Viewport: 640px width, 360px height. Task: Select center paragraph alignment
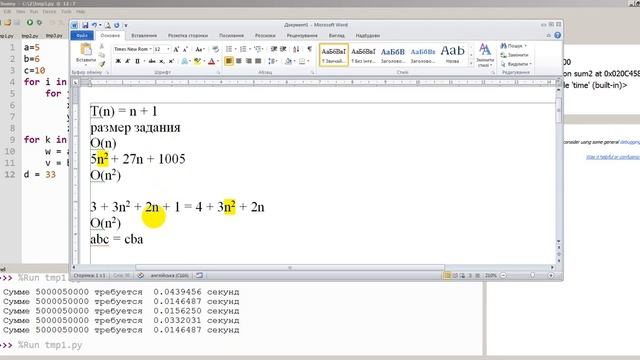click(x=239, y=61)
